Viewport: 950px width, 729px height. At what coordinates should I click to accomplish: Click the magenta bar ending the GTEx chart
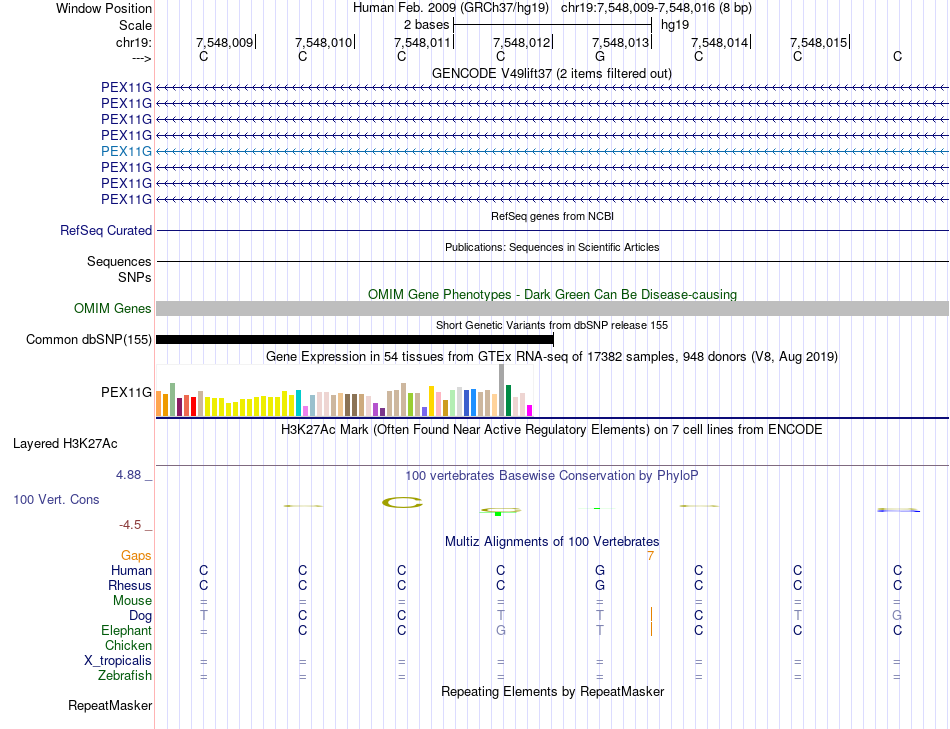click(x=529, y=410)
